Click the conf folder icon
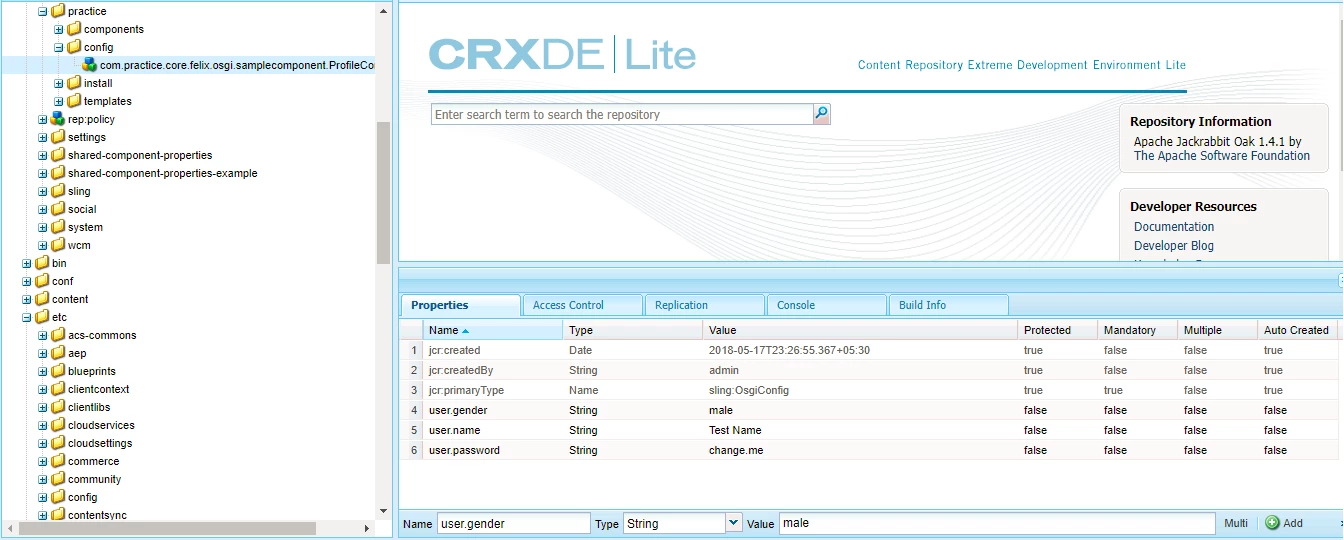1344x540 pixels. point(42,281)
